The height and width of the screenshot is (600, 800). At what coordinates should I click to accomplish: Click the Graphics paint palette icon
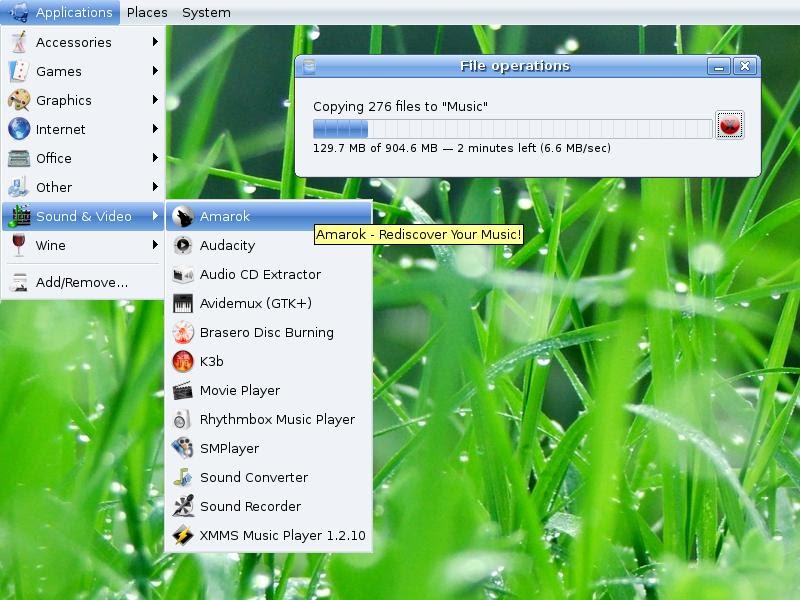click(x=19, y=100)
